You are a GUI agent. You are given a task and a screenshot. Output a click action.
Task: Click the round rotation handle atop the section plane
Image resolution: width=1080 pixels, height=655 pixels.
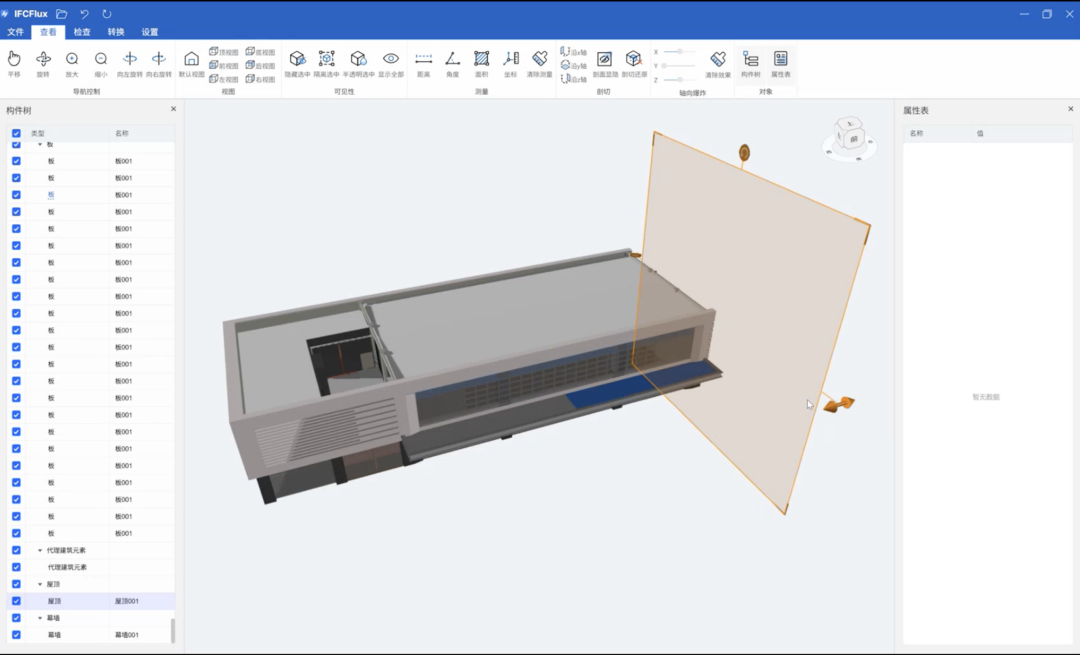click(x=744, y=152)
